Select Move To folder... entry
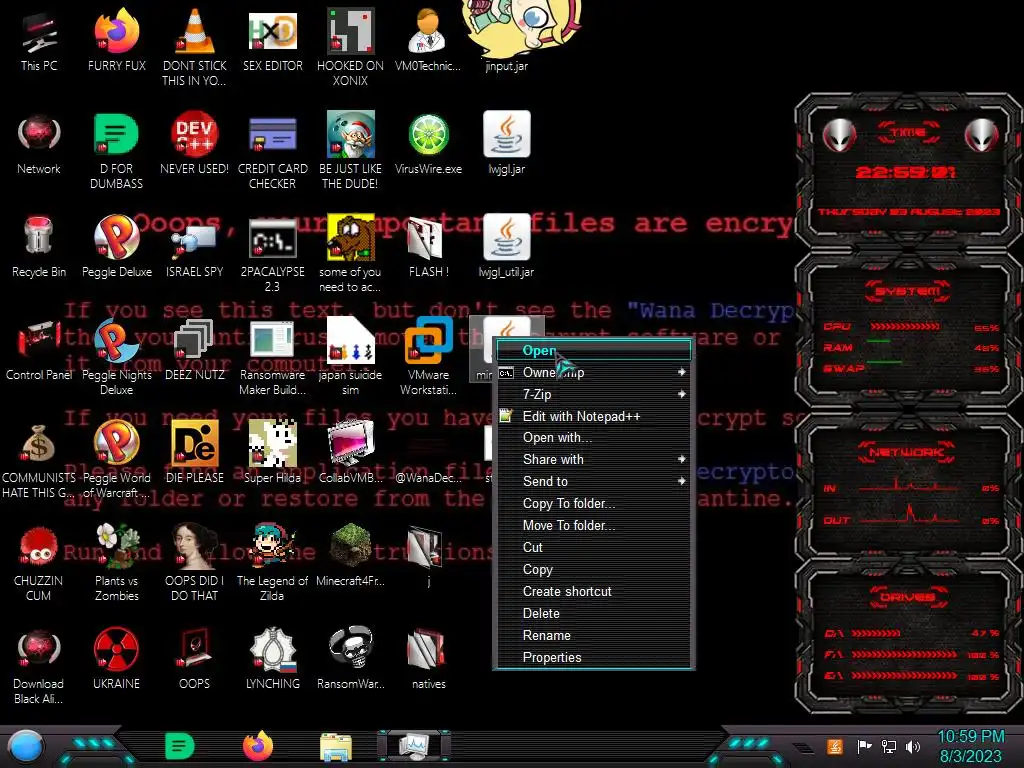 click(x=594, y=525)
